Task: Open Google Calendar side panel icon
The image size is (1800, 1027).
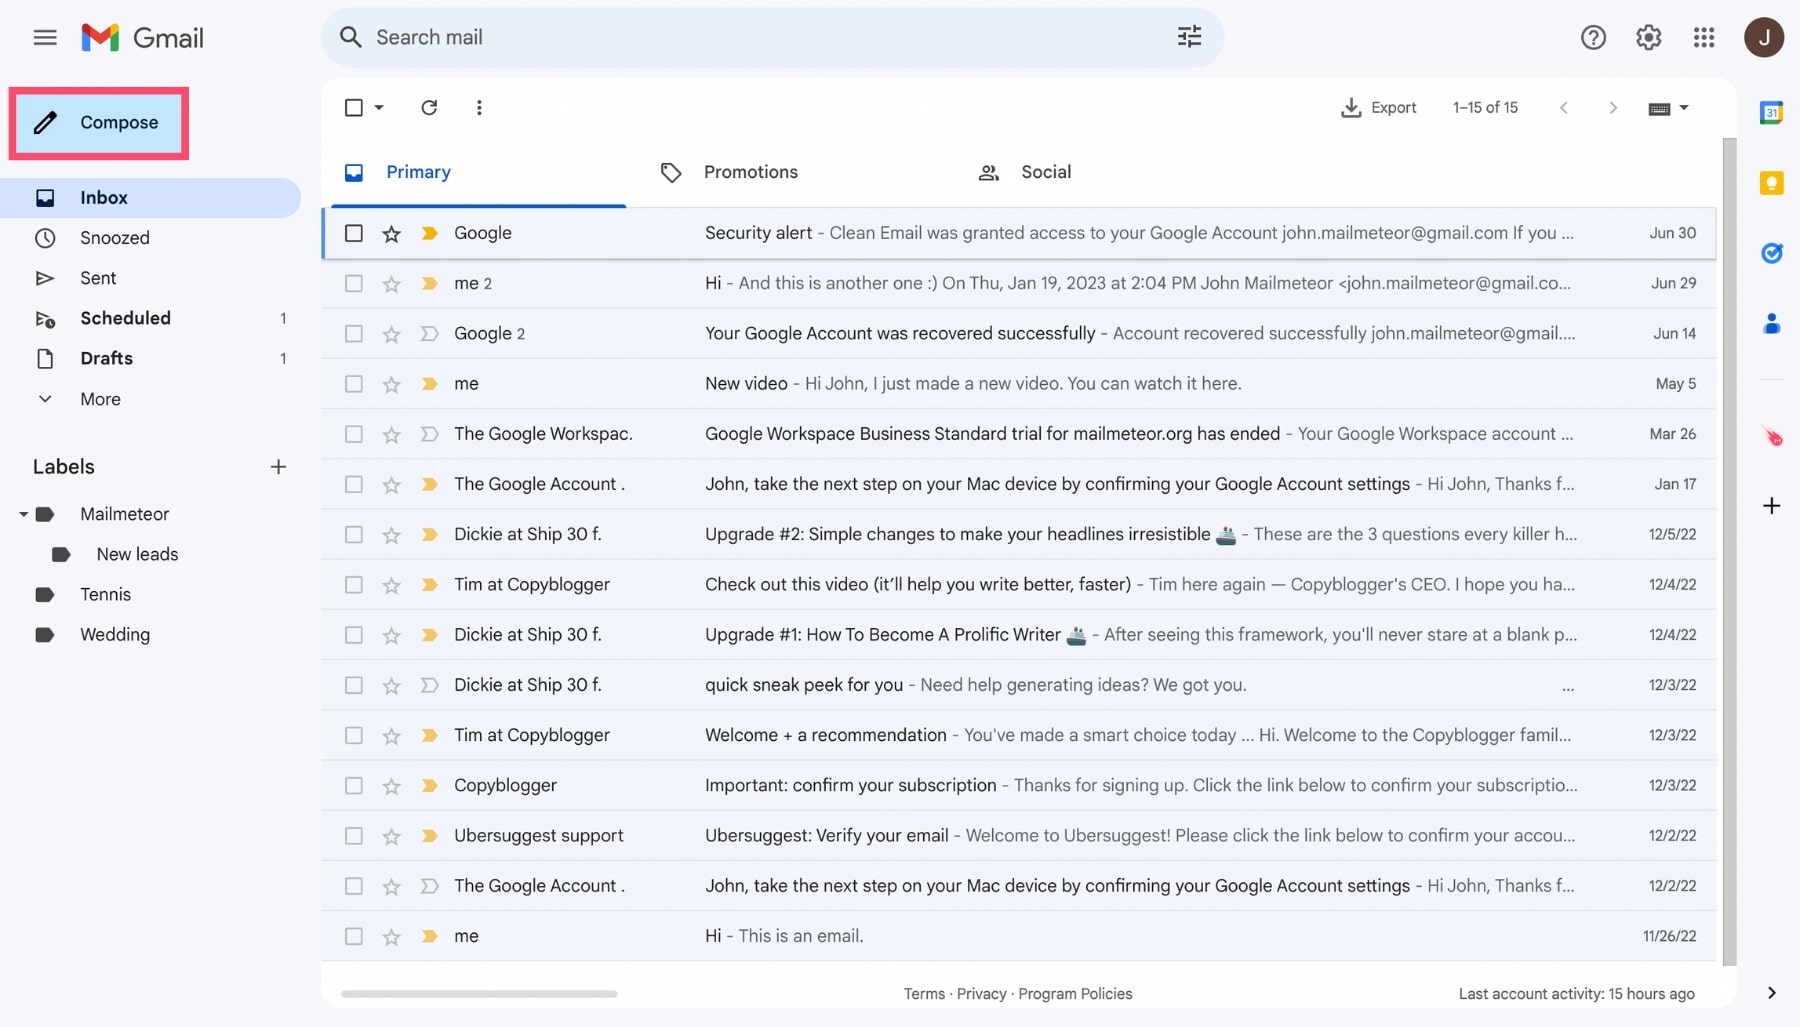Action: pyautogui.click(x=1771, y=113)
